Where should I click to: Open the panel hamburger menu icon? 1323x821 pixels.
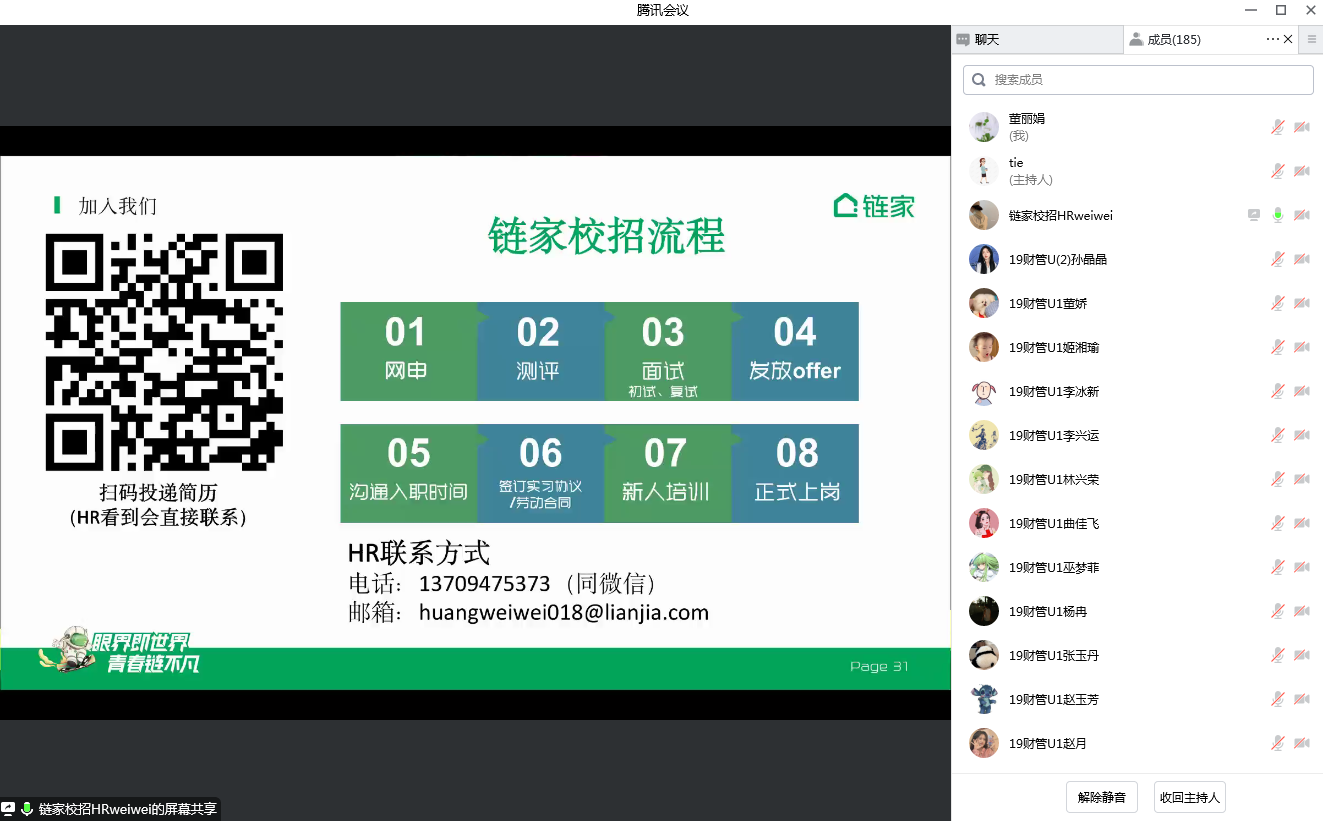coord(1312,39)
